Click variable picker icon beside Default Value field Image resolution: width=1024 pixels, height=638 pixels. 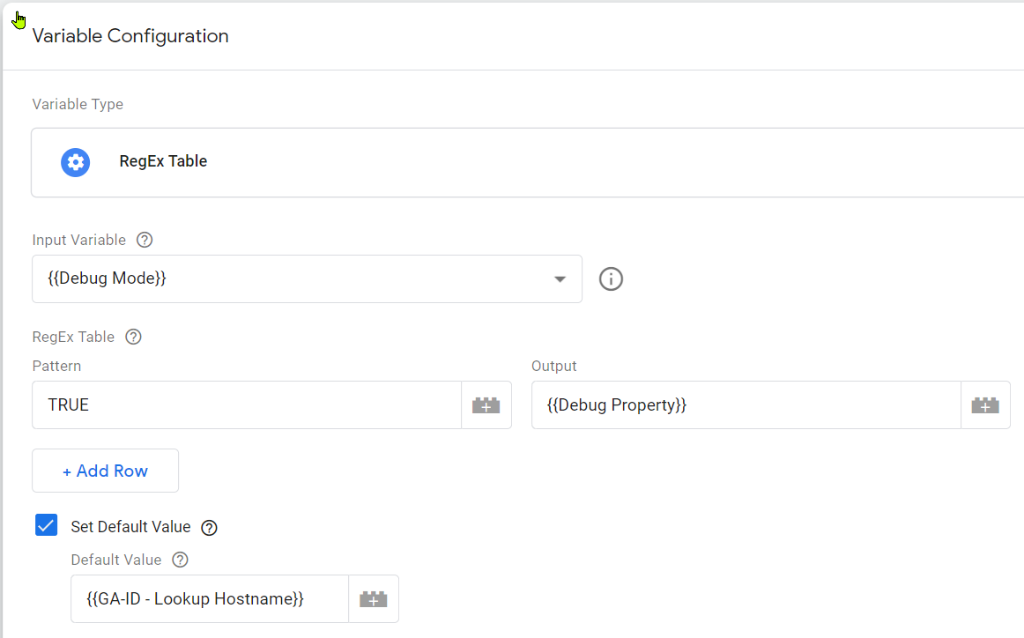(373, 599)
